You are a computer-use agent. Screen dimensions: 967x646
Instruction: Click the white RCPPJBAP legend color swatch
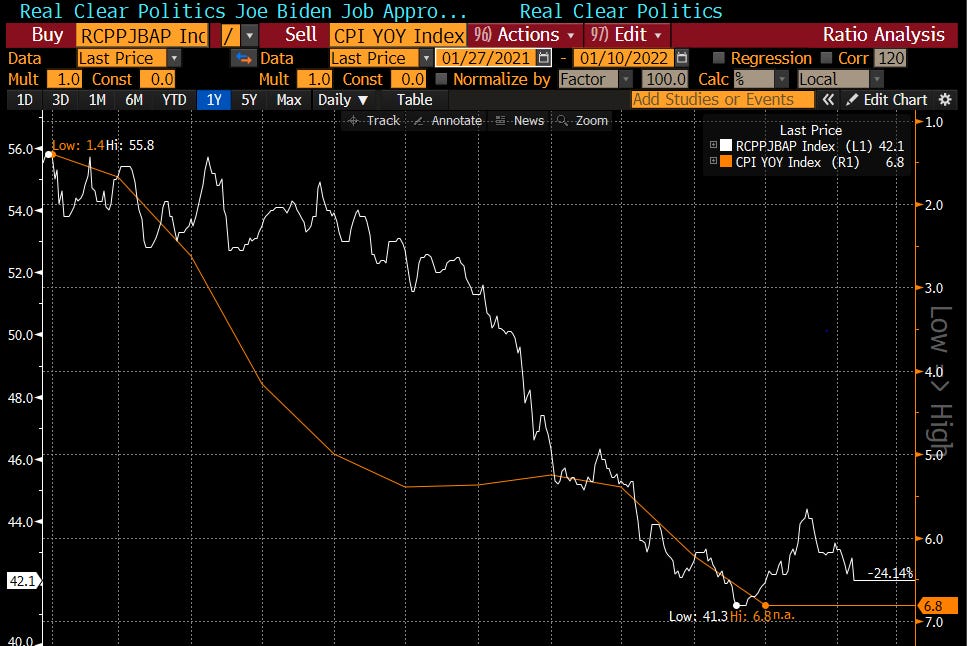726,146
